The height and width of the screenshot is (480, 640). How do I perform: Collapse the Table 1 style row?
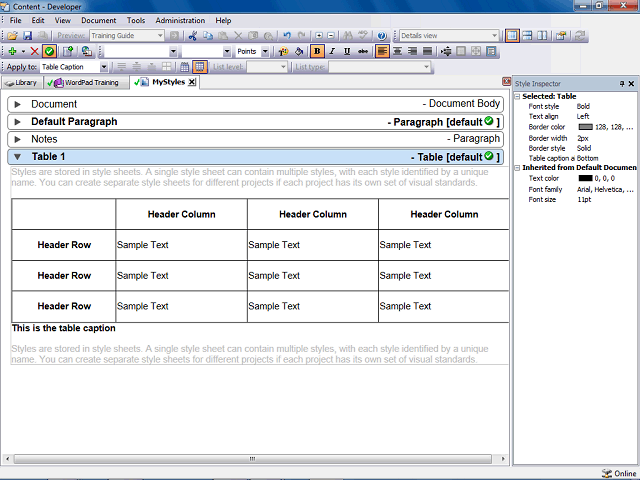pyautogui.click(x=18, y=157)
